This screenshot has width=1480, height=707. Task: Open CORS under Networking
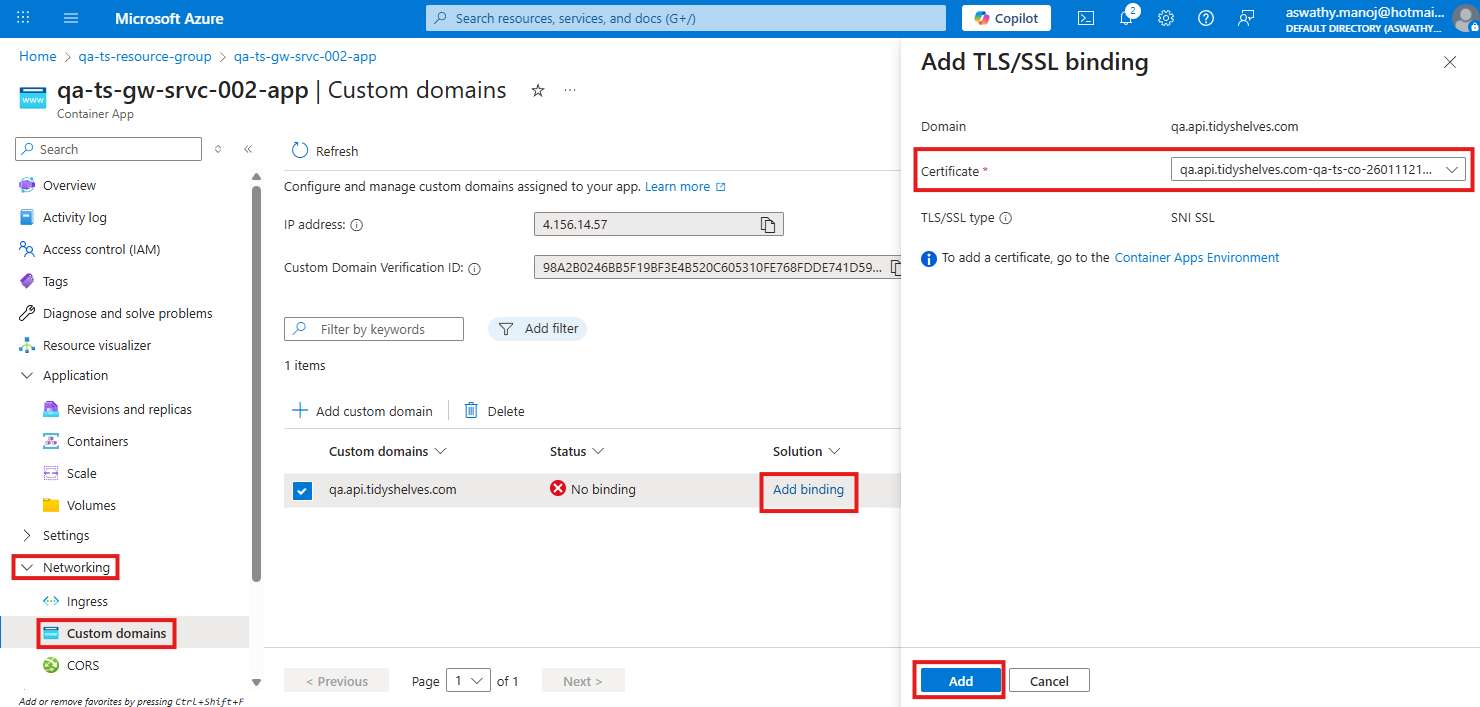(x=83, y=665)
